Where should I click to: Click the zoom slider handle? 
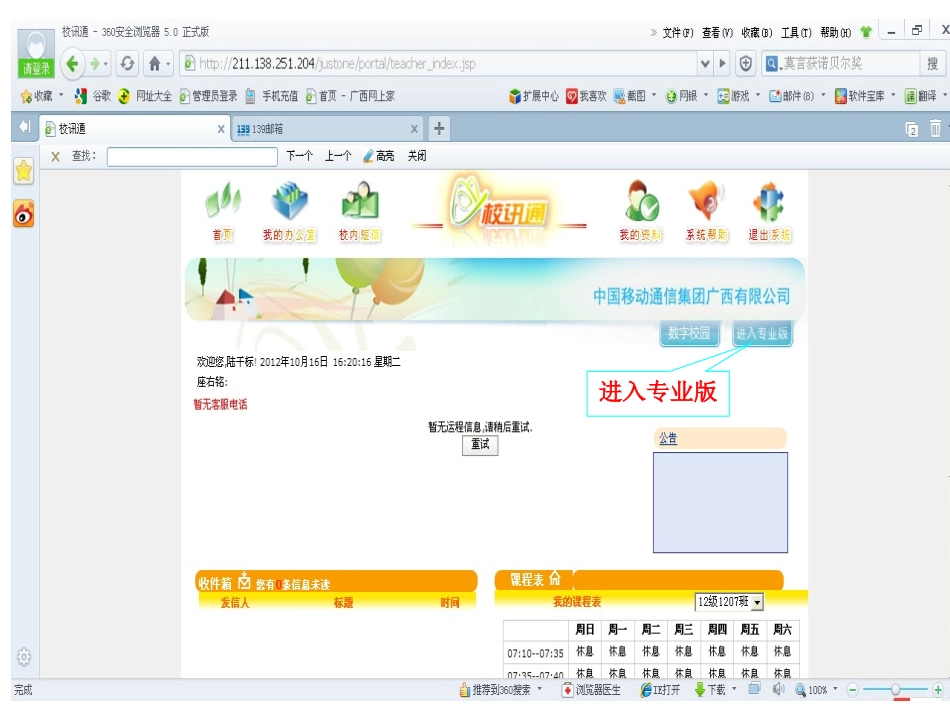click(x=895, y=689)
